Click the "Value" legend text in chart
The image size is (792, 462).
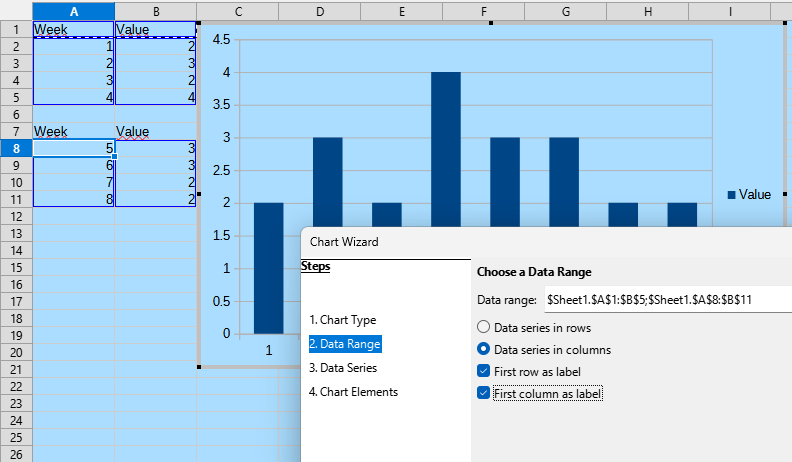tap(755, 195)
